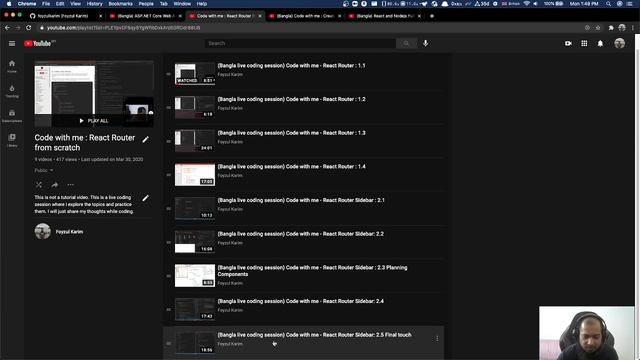Image resolution: width=640 pixels, height=360 pixels.
Task: Open Library in the sidebar
Action: (12, 140)
